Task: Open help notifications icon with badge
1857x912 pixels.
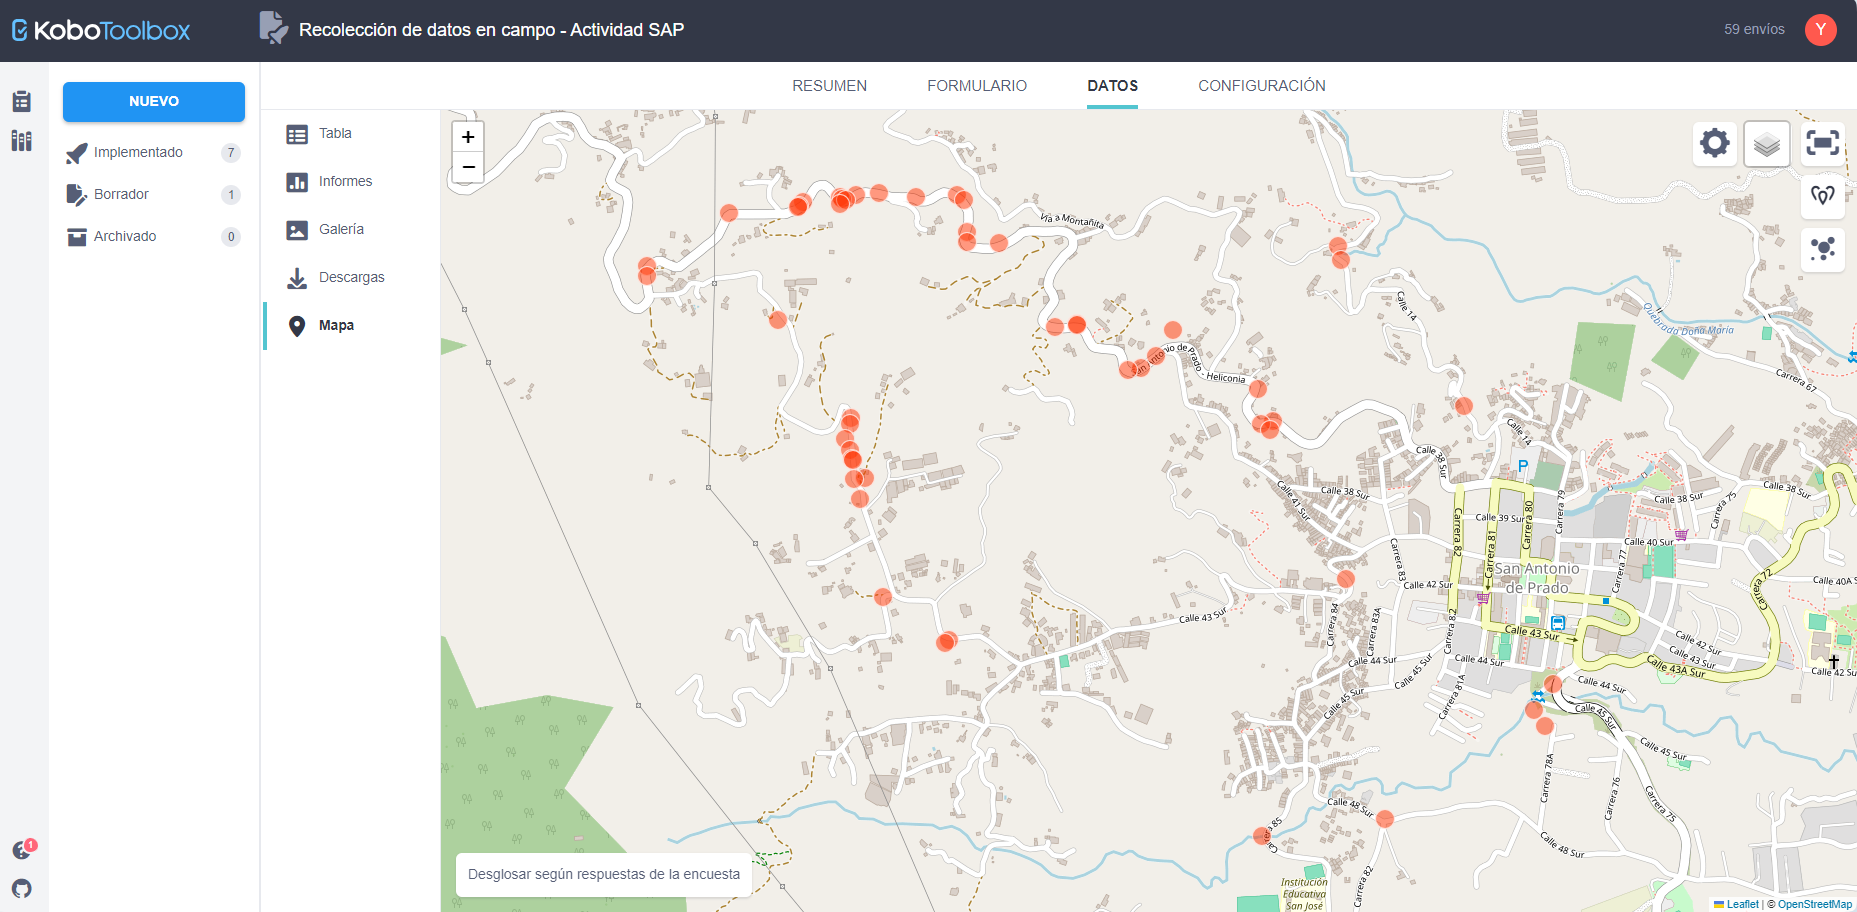Action: coord(22,850)
